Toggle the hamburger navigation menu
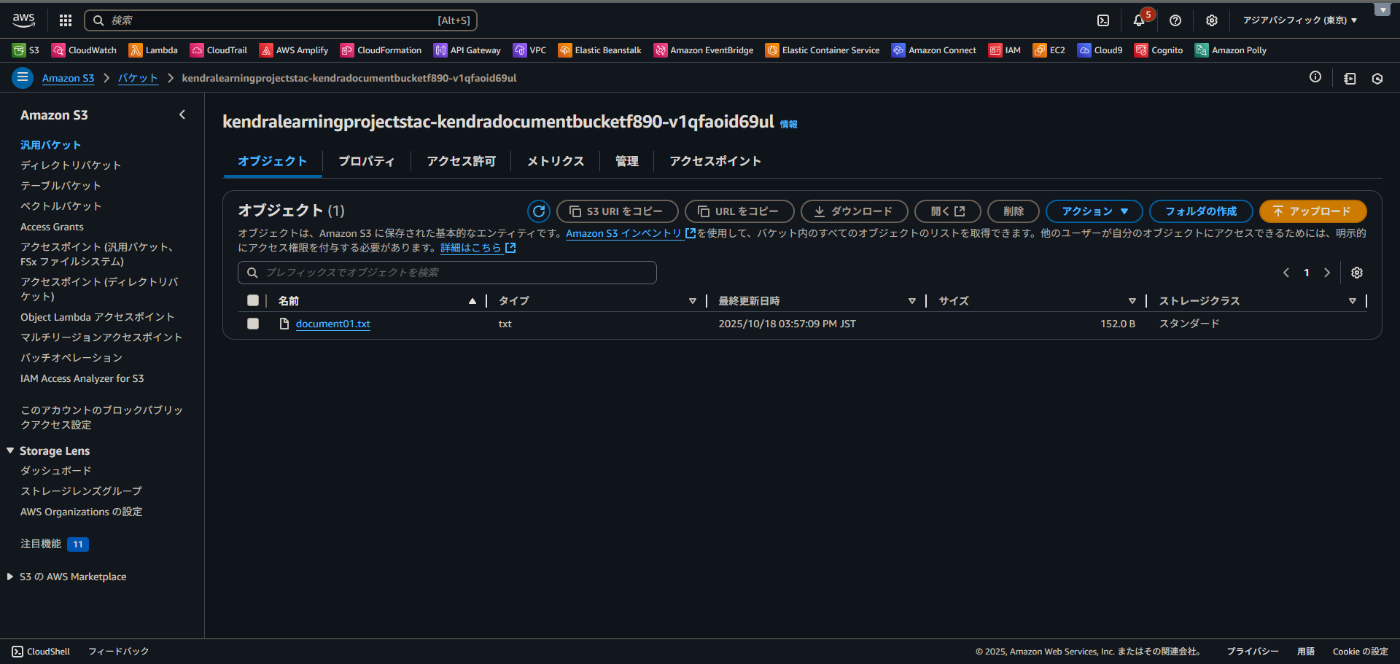Viewport: 1400px width, 664px height. pyautogui.click(x=22, y=78)
